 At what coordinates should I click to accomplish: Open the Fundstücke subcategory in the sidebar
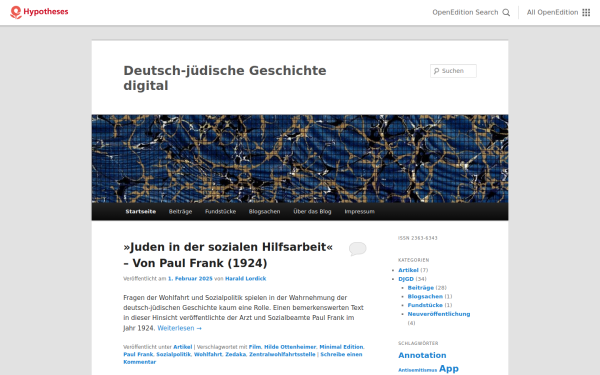click(x=425, y=305)
